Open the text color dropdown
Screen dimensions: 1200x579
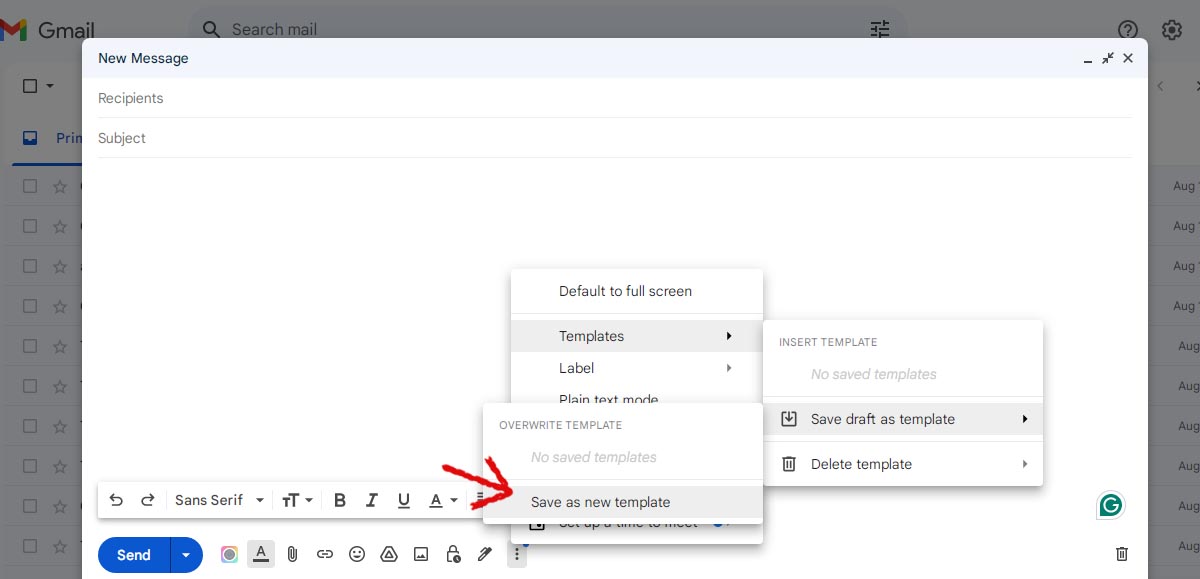[443, 500]
